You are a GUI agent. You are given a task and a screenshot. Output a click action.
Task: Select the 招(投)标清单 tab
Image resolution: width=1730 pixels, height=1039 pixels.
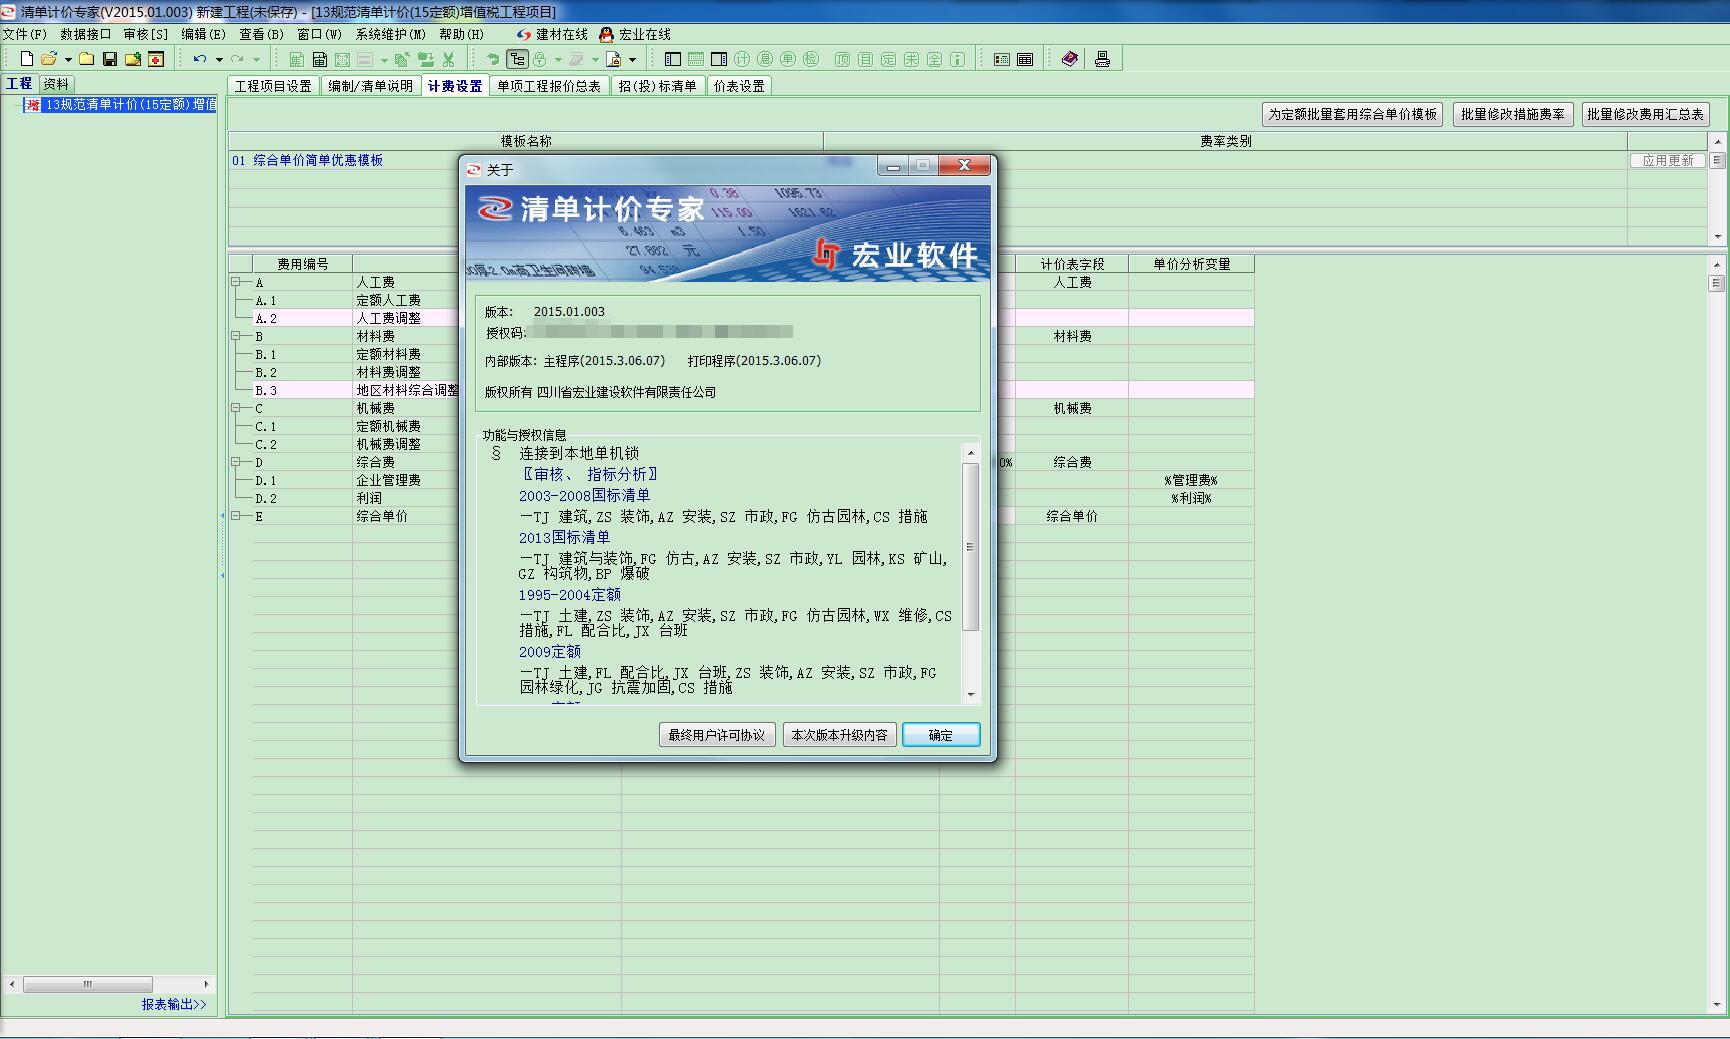point(657,86)
